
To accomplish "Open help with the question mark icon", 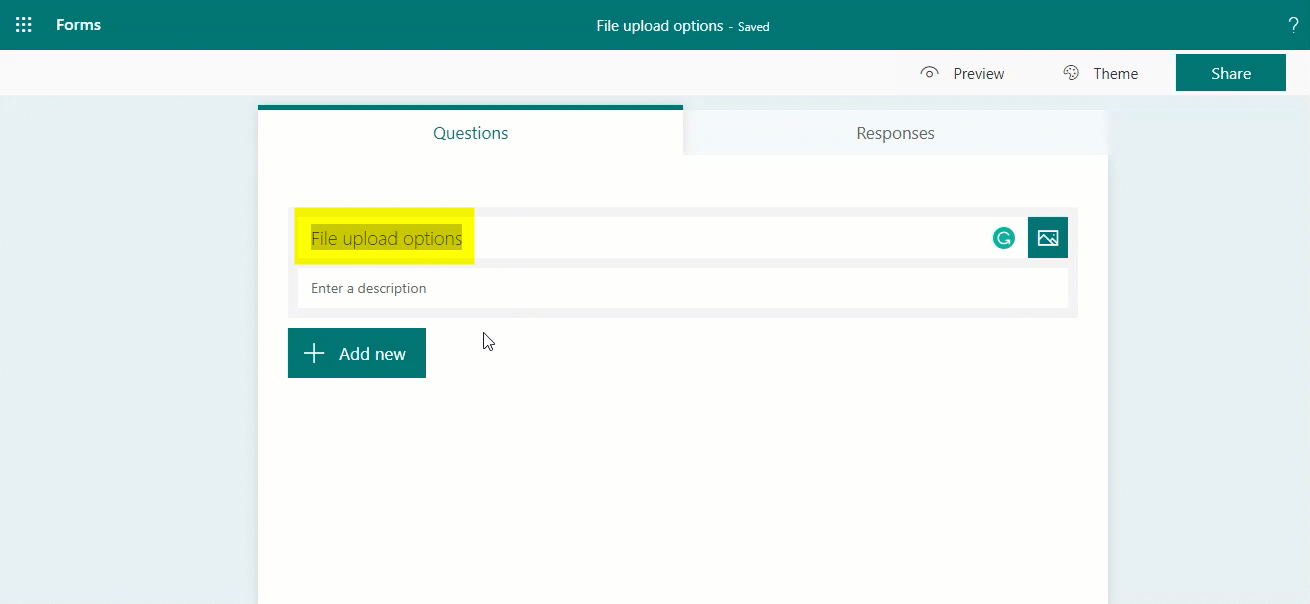I will coord(1293,26).
